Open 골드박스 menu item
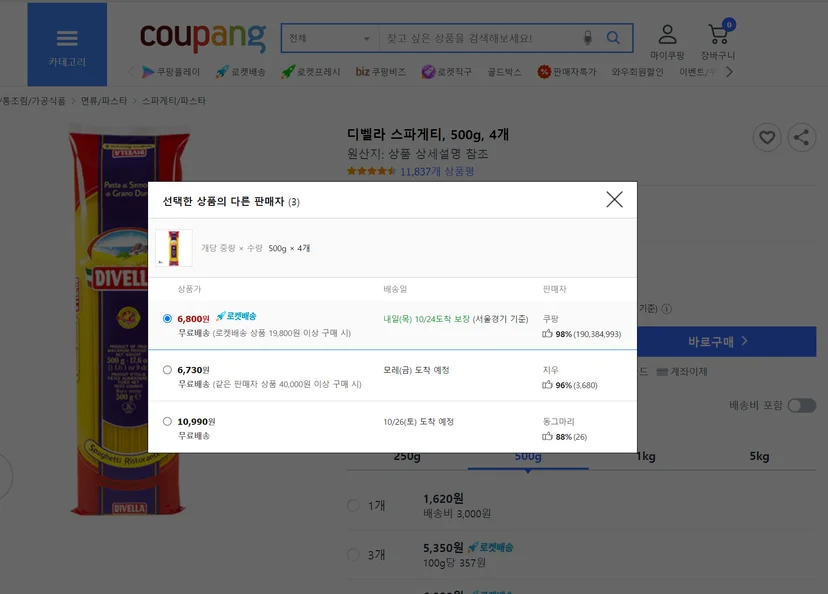This screenshot has width=828, height=594. (x=504, y=72)
